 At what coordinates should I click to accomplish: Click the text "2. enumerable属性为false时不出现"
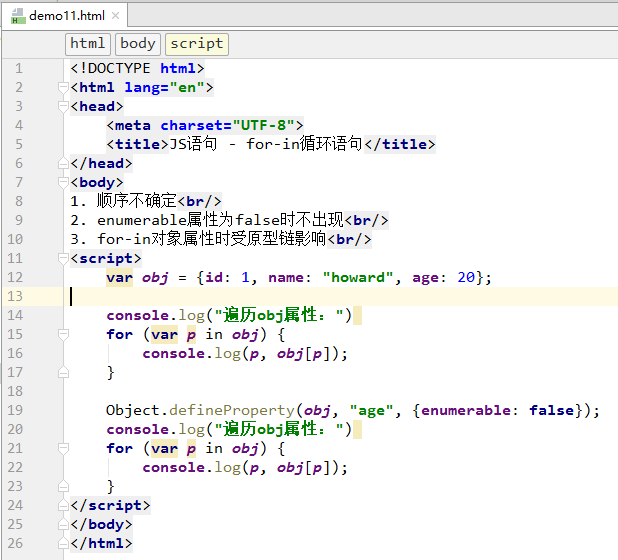click(207, 220)
